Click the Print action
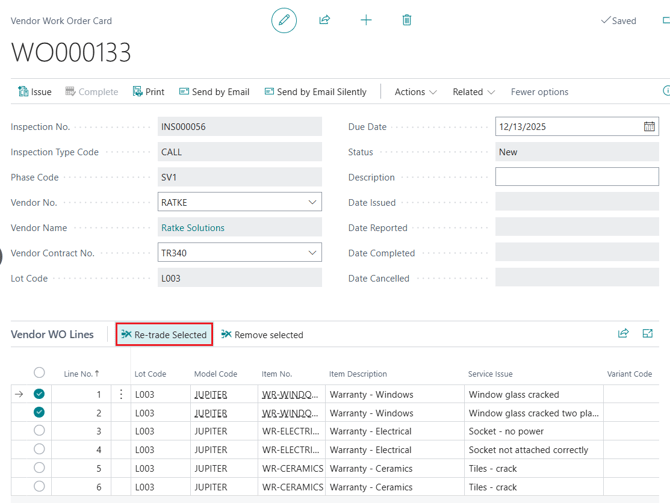The height and width of the screenshot is (503, 670). coord(148,91)
